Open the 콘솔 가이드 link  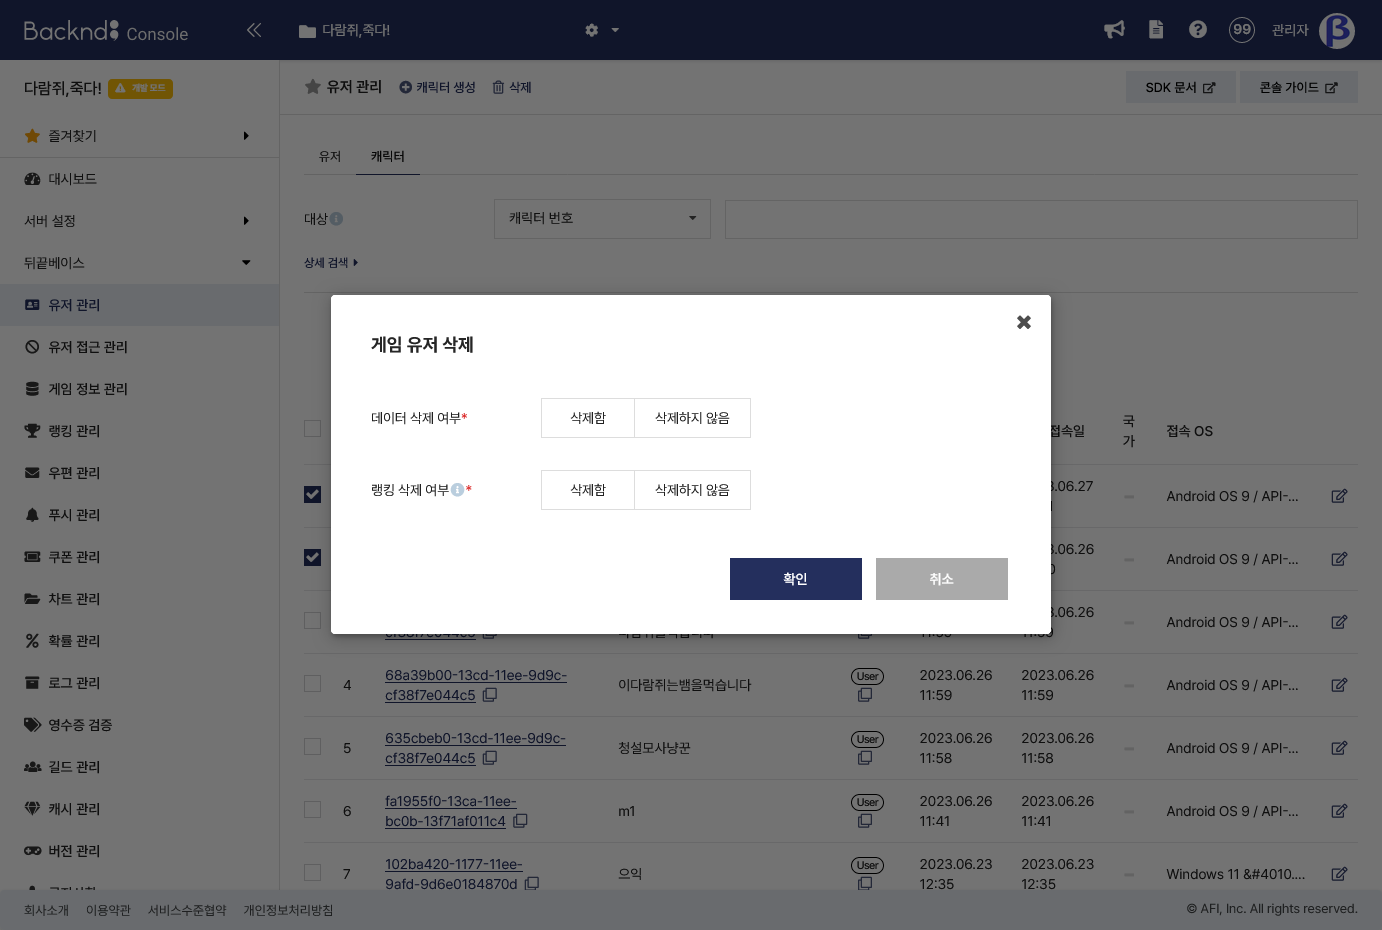[x=1299, y=88]
